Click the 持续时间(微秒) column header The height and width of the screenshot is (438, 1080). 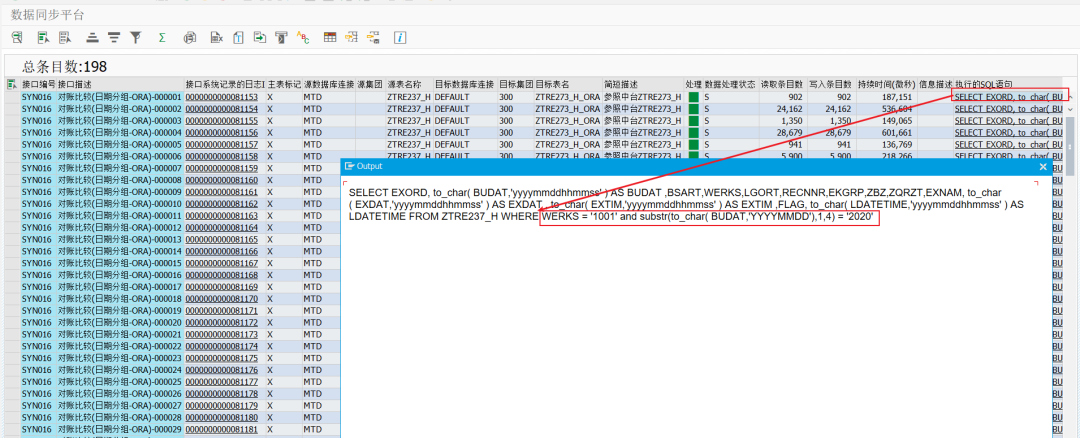point(886,84)
